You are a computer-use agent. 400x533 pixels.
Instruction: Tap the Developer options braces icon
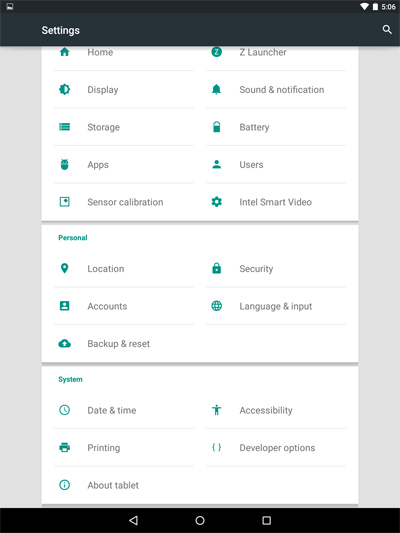[216, 447]
